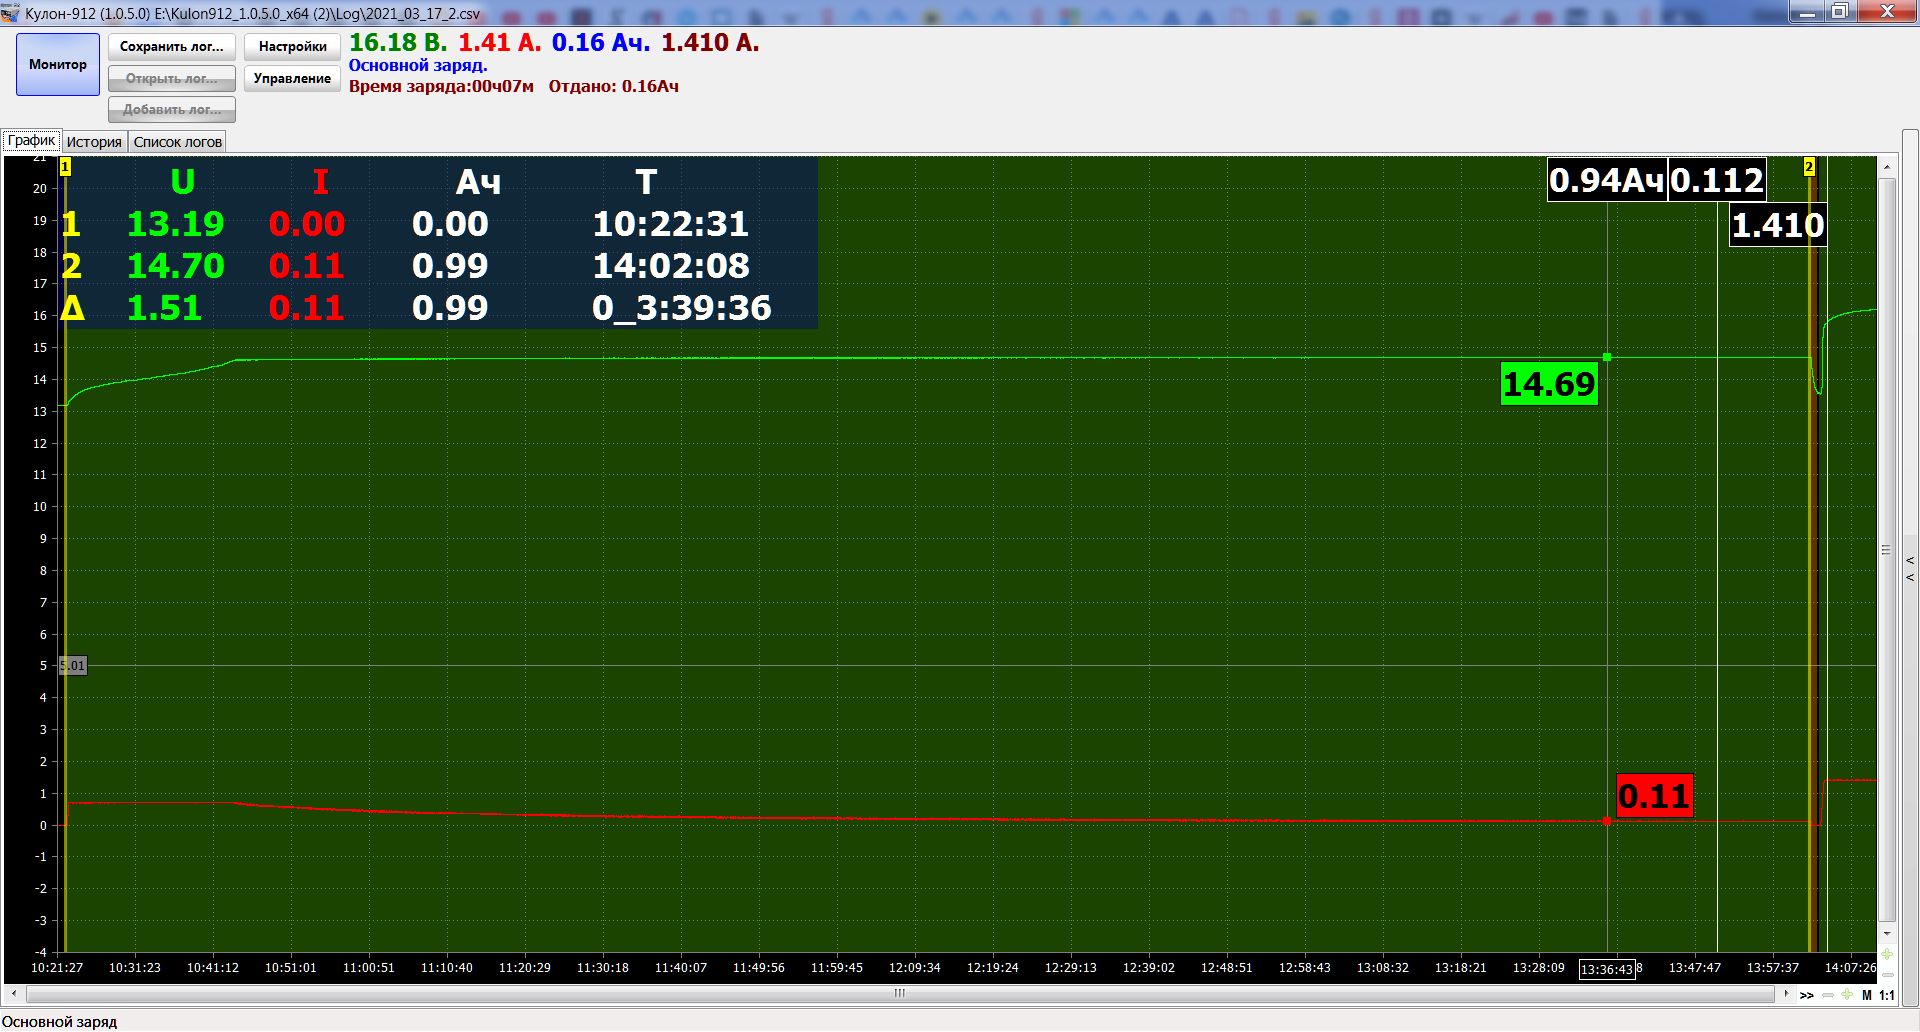1920x1032 pixels.
Task: Click the horizontal scrollbar left arrow
Action: [x=14, y=994]
